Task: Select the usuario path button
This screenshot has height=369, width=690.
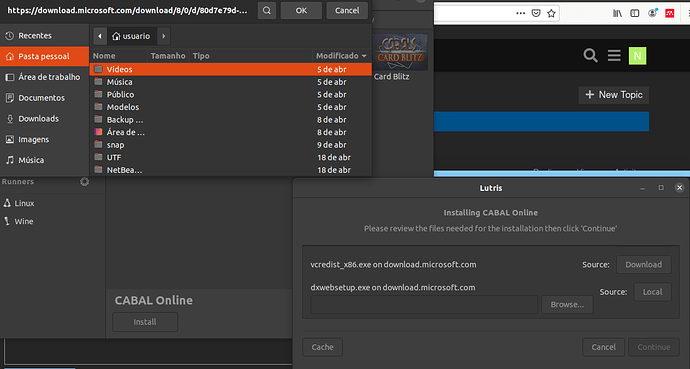Action: (x=131, y=36)
